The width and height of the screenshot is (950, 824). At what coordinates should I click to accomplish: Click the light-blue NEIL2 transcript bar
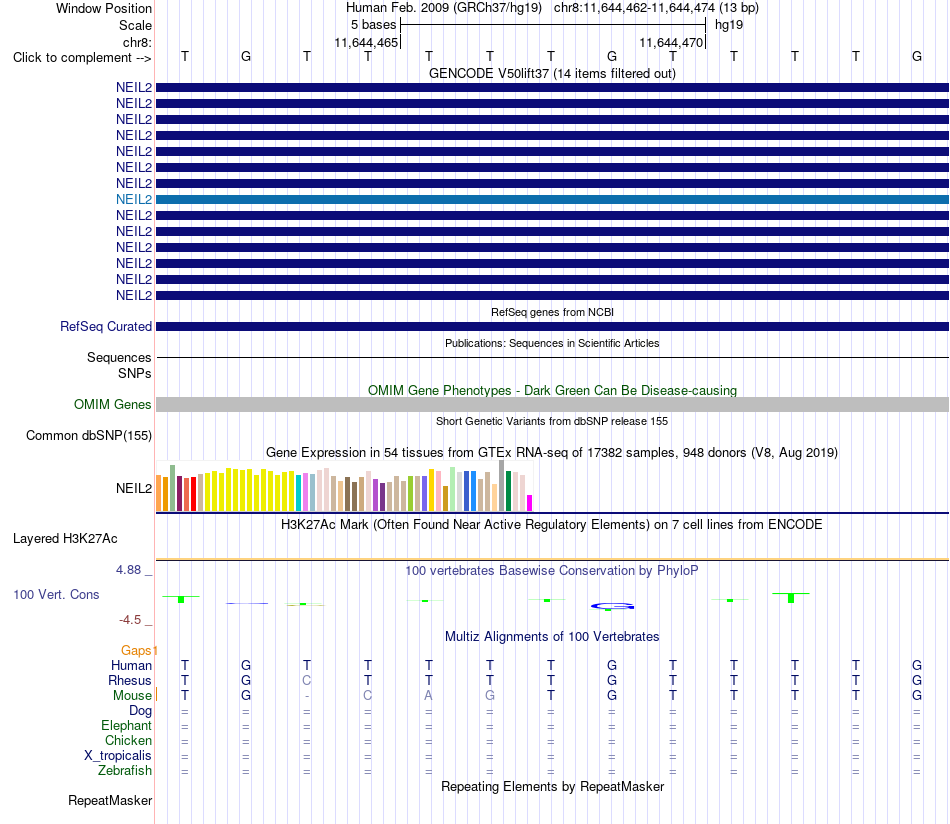click(x=552, y=199)
